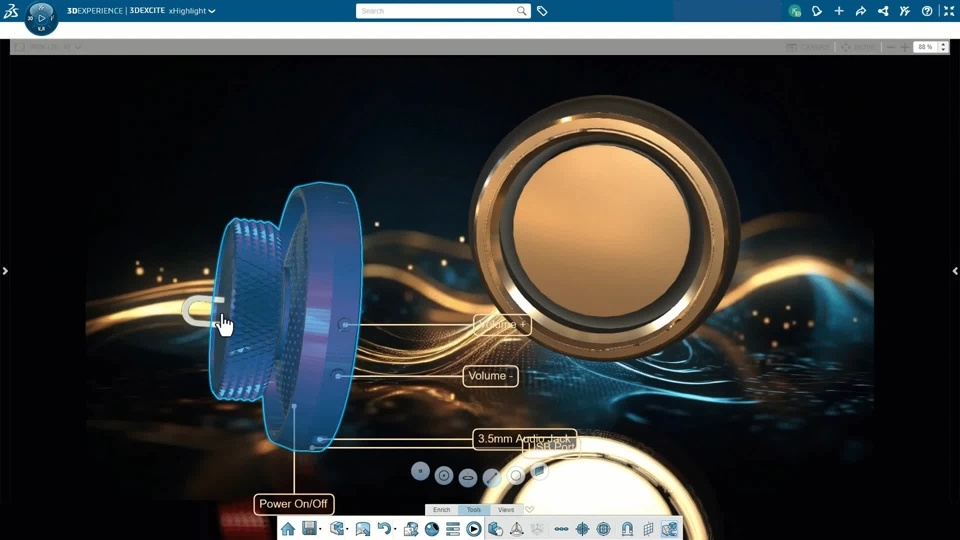This screenshot has width=960, height=540.
Task: Open the tools wrench icon in top bar
Action: pos(905,11)
